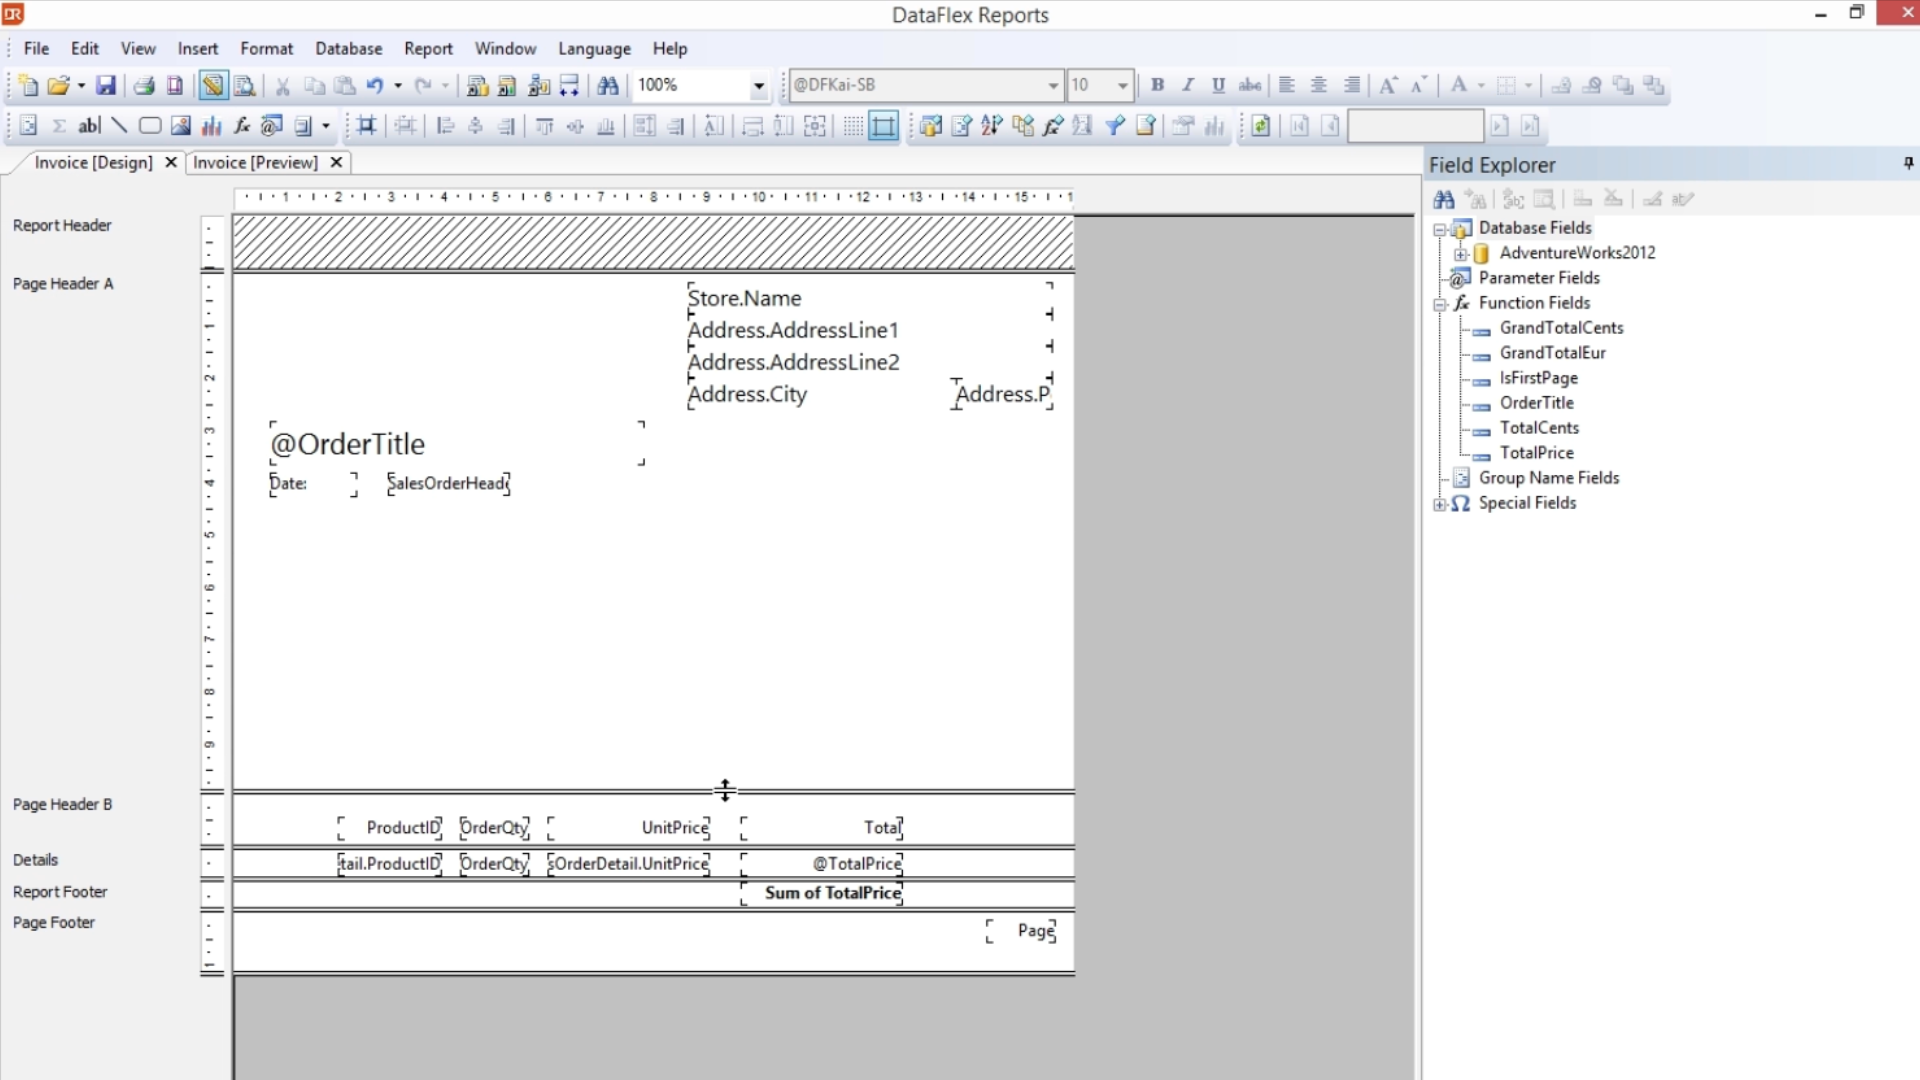Toggle Italic formatting
This screenshot has height=1080, width=1920.
(x=1188, y=85)
